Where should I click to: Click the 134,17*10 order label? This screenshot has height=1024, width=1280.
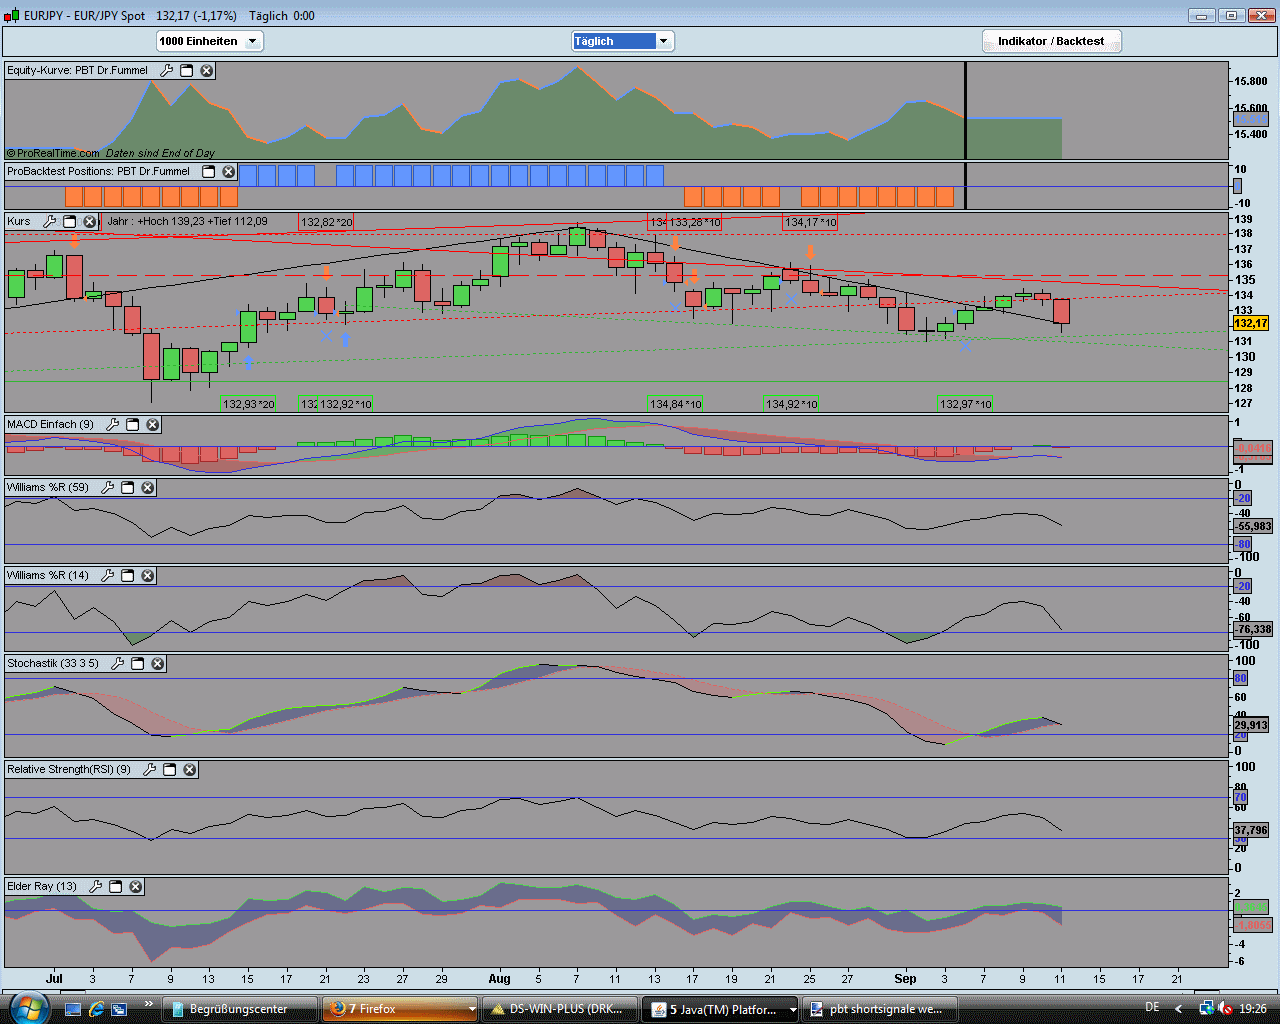tap(810, 222)
